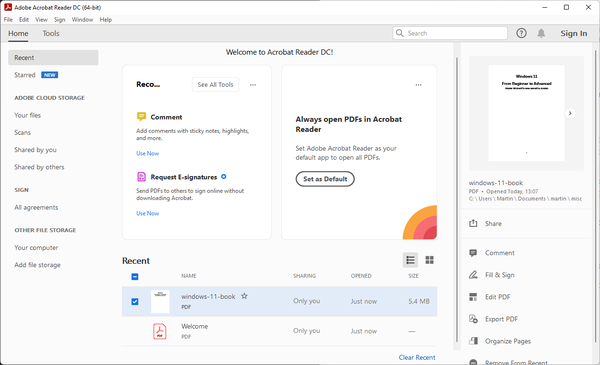Click the Export PDF icon

[x=473, y=319]
